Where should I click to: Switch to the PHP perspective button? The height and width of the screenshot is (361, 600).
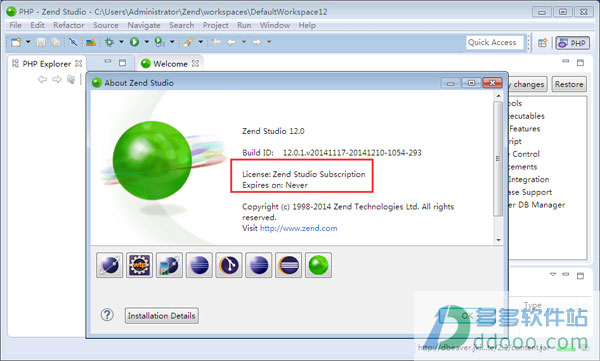point(572,43)
